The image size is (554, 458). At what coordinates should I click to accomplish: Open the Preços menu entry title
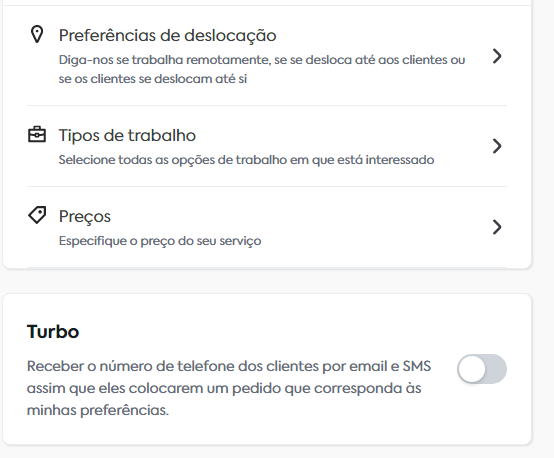click(85, 217)
